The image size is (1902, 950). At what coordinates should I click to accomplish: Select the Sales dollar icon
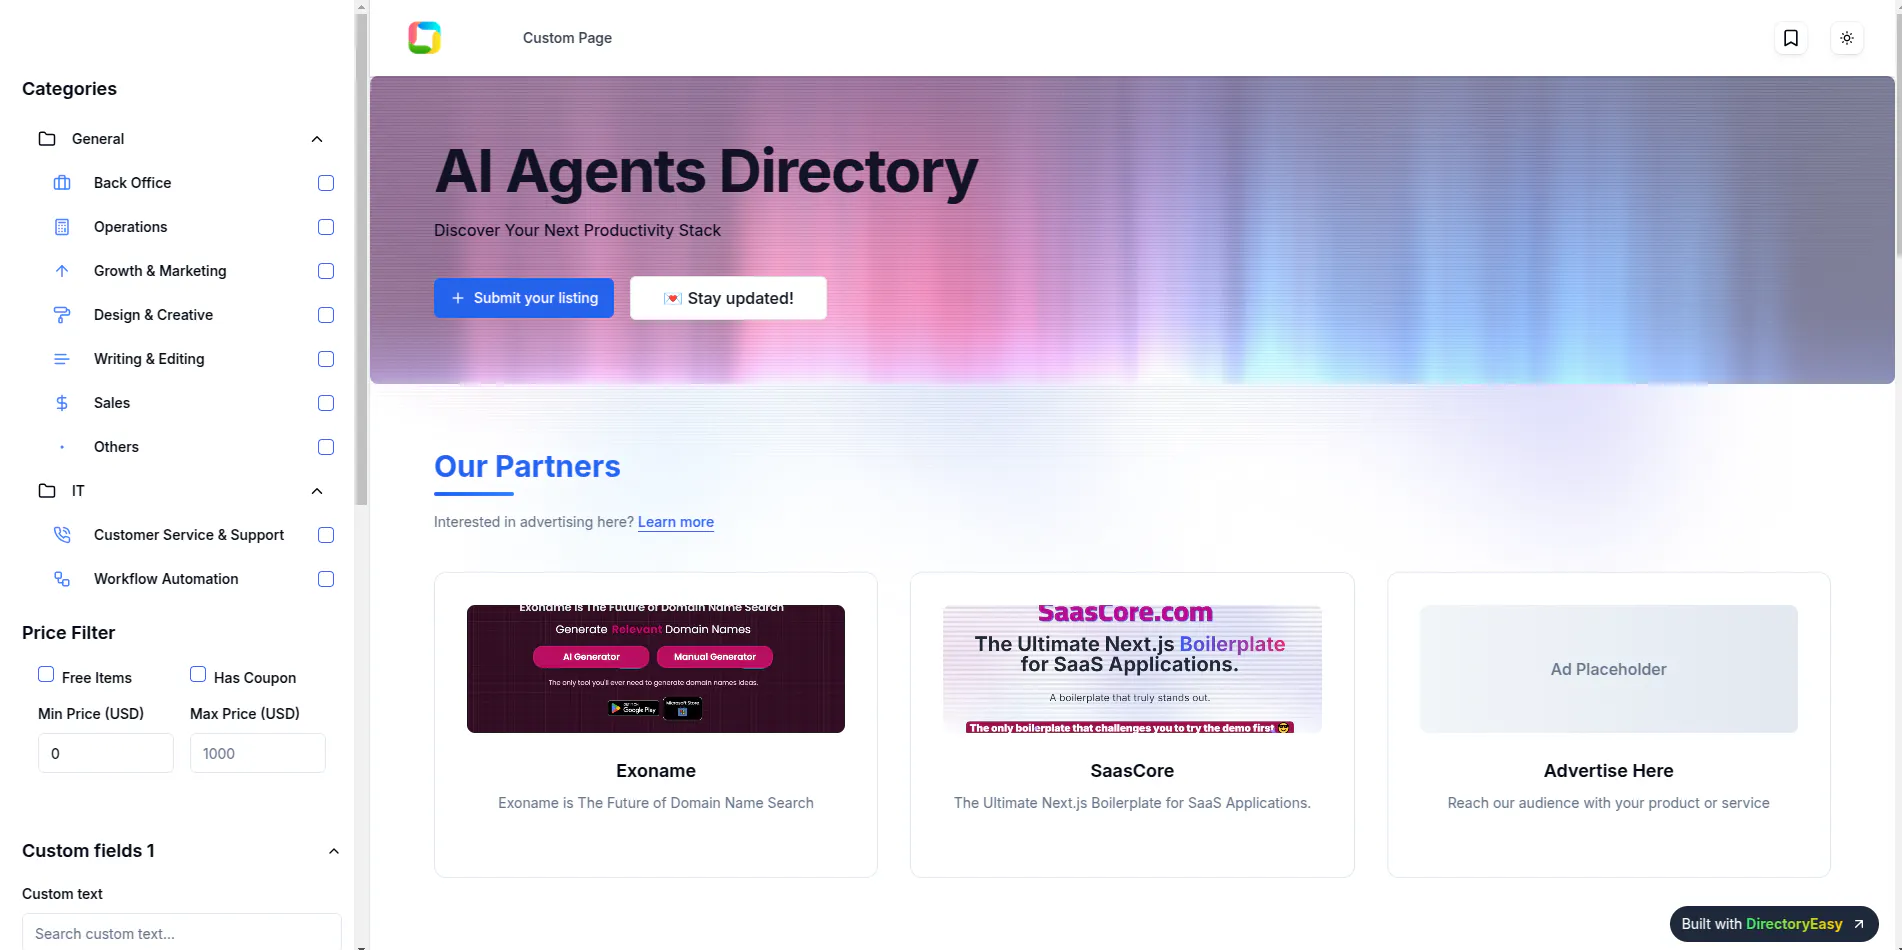click(62, 402)
